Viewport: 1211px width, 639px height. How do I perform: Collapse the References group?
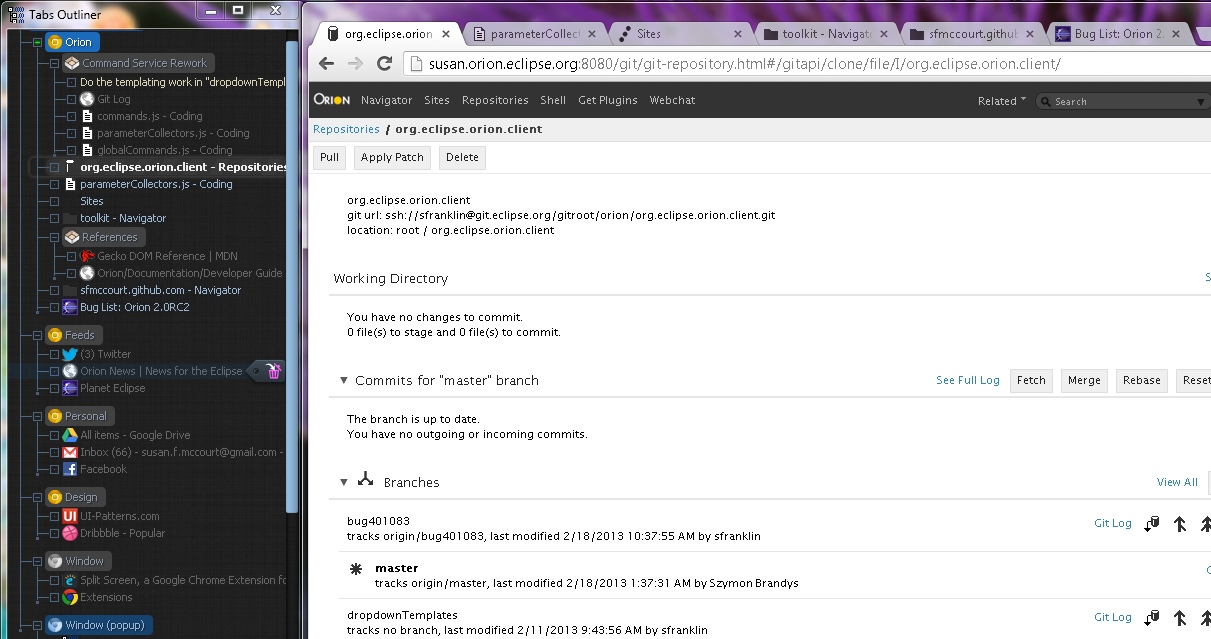pyautogui.click(x=55, y=237)
